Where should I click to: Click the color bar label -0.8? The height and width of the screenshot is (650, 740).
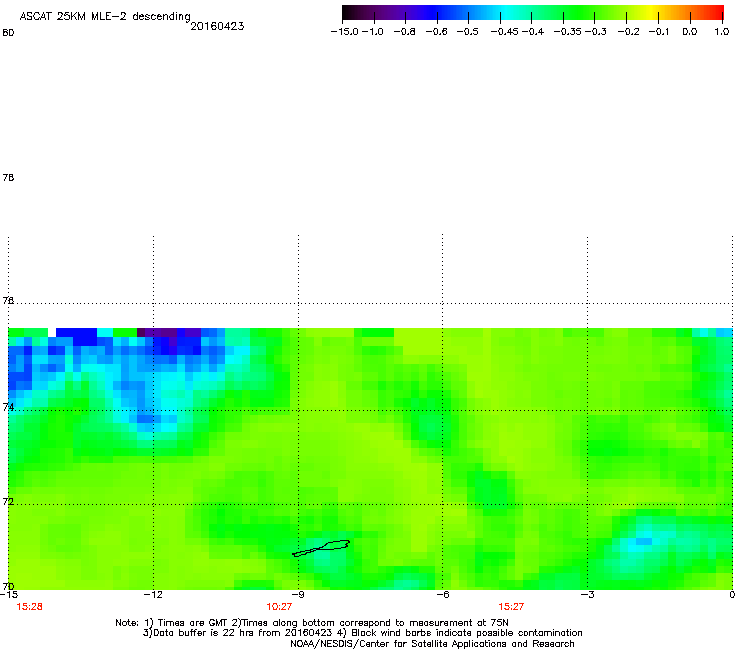pos(405,32)
